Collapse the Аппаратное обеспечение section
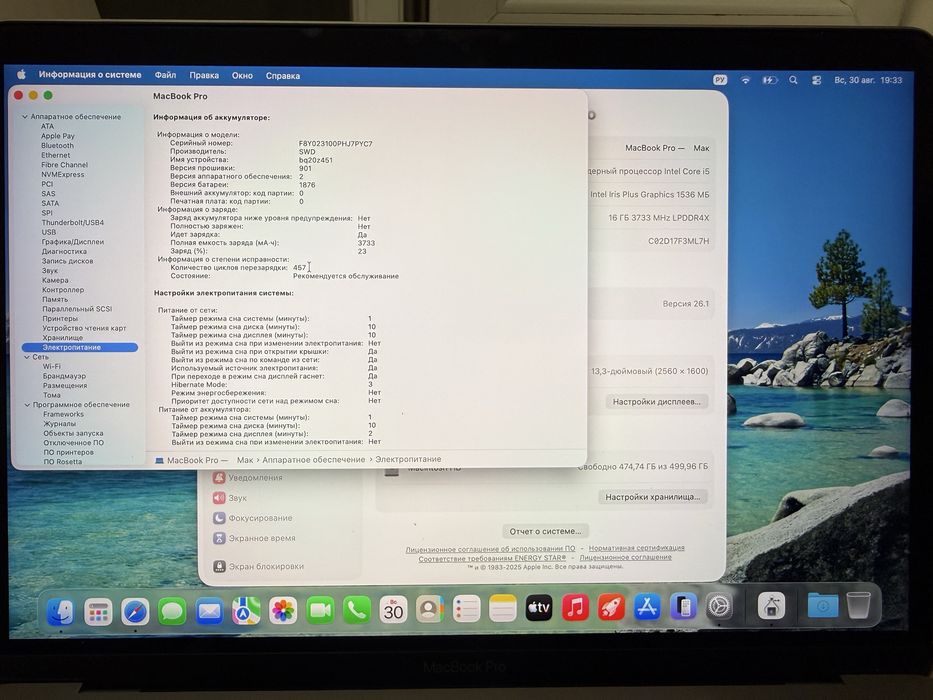Screen dimensions: 933x700 pos(25,117)
